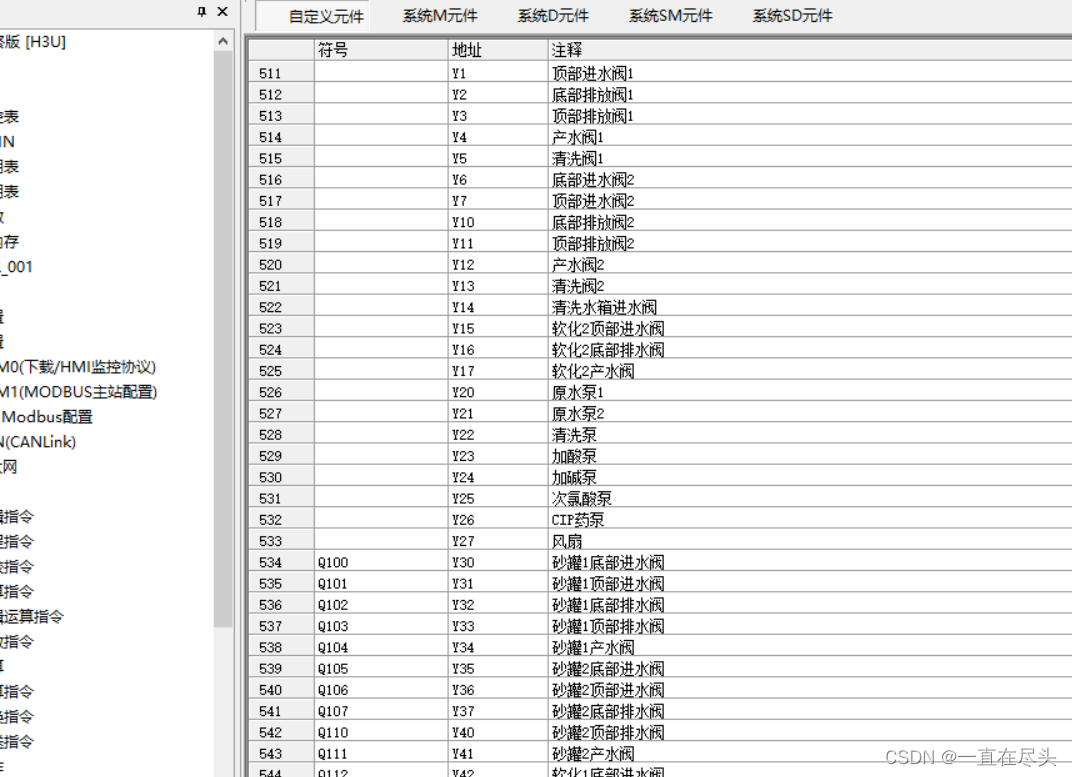Close the left project panel
Screen dimensions: 1072x777
(x=222, y=12)
